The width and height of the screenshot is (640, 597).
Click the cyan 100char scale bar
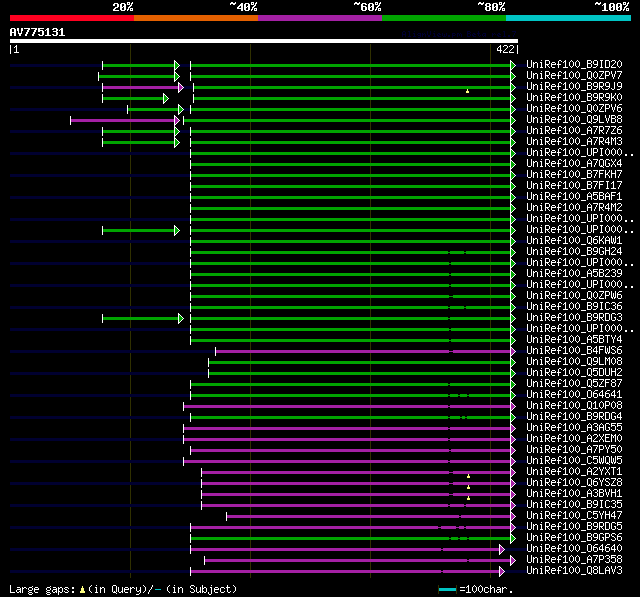point(447,589)
